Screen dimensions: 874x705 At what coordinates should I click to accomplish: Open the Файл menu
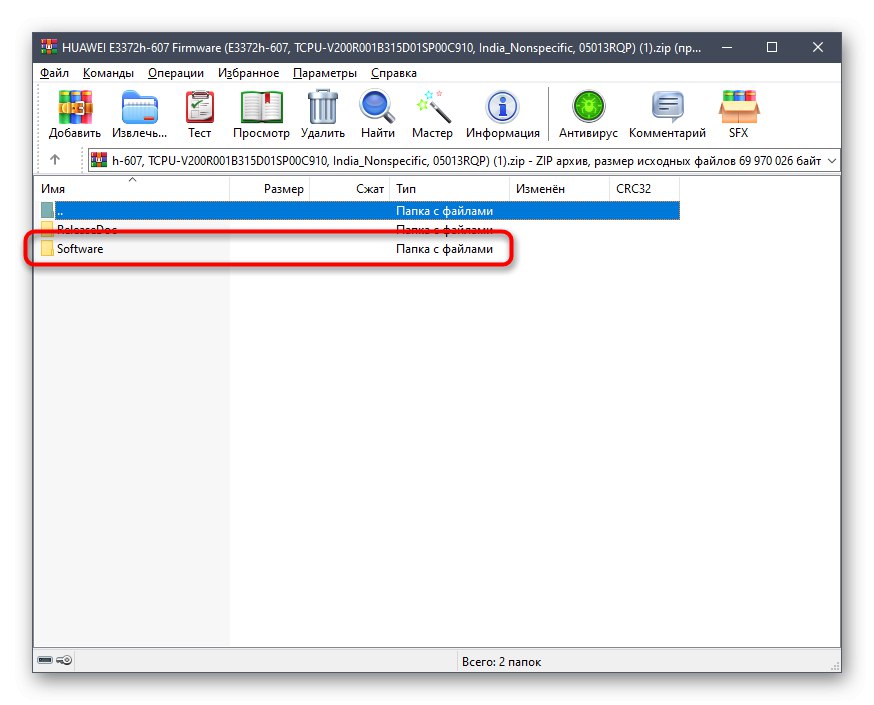(x=54, y=73)
